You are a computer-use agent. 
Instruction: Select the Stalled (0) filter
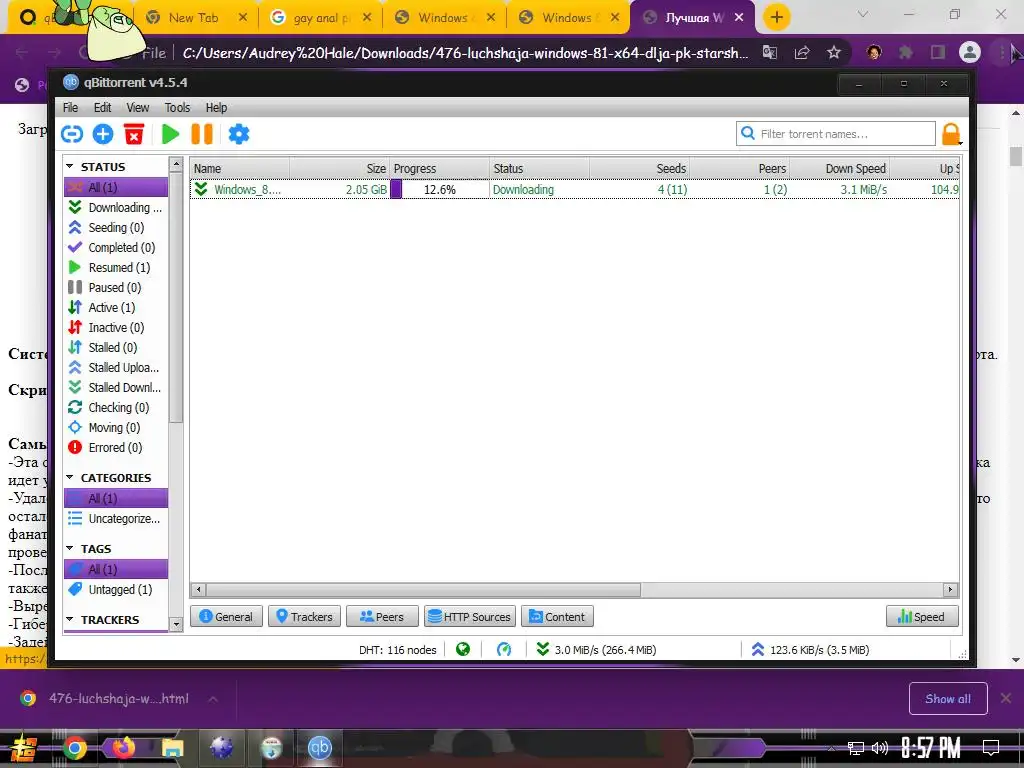pos(116,347)
